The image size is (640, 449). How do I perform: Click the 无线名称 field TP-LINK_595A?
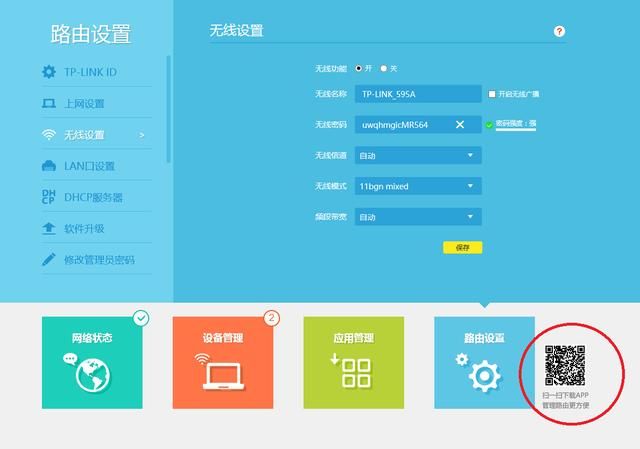tap(418, 94)
